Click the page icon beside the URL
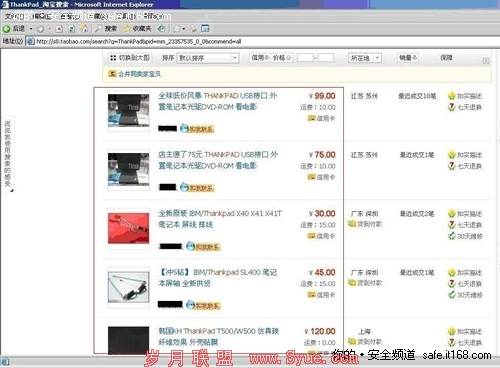 (x=30, y=41)
